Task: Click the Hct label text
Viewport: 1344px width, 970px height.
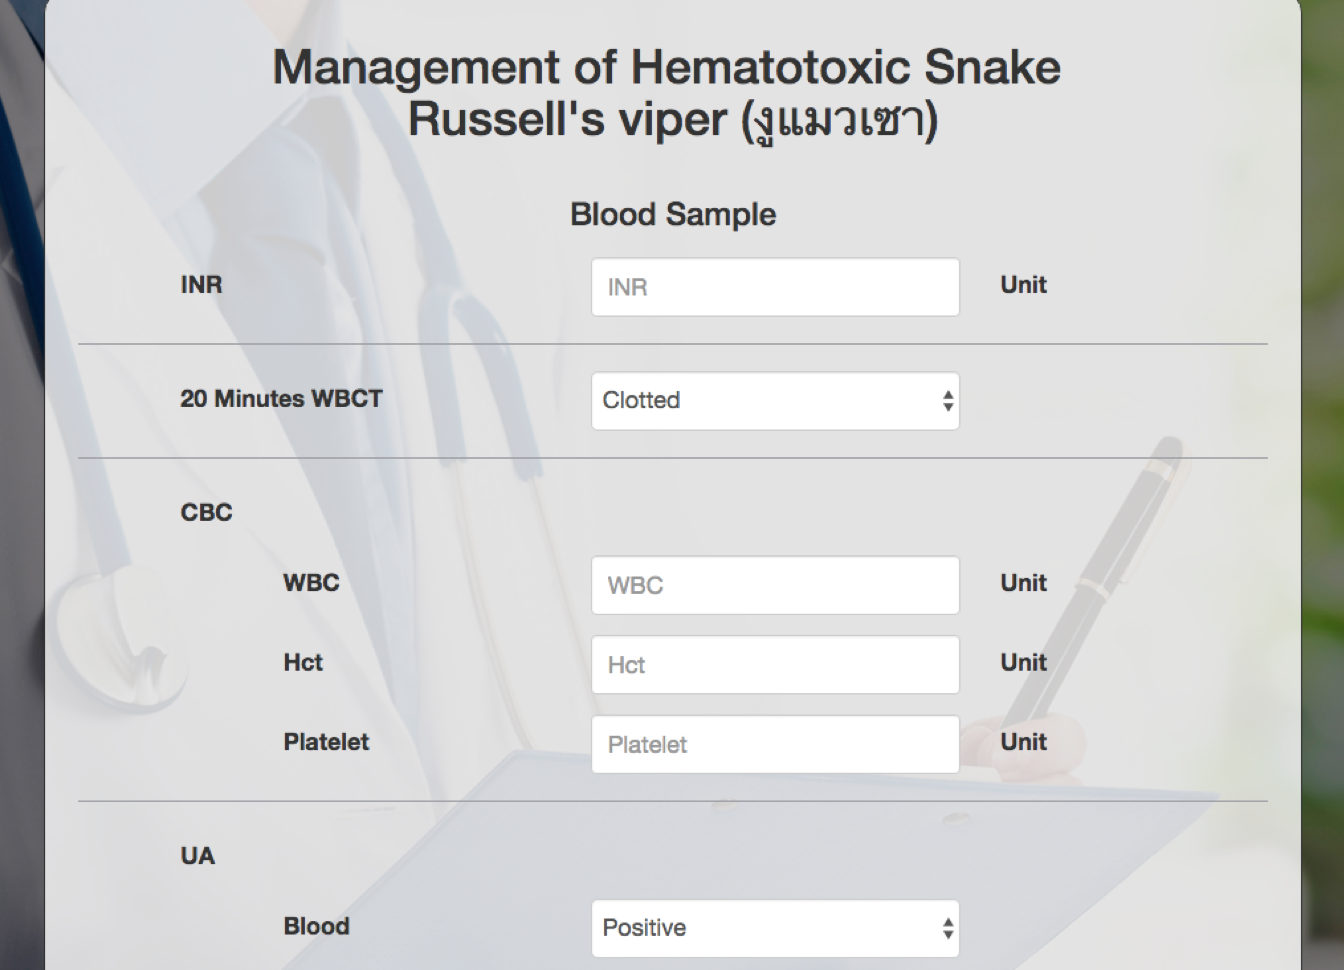Action: pyautogui.click(x=303, y=663)
